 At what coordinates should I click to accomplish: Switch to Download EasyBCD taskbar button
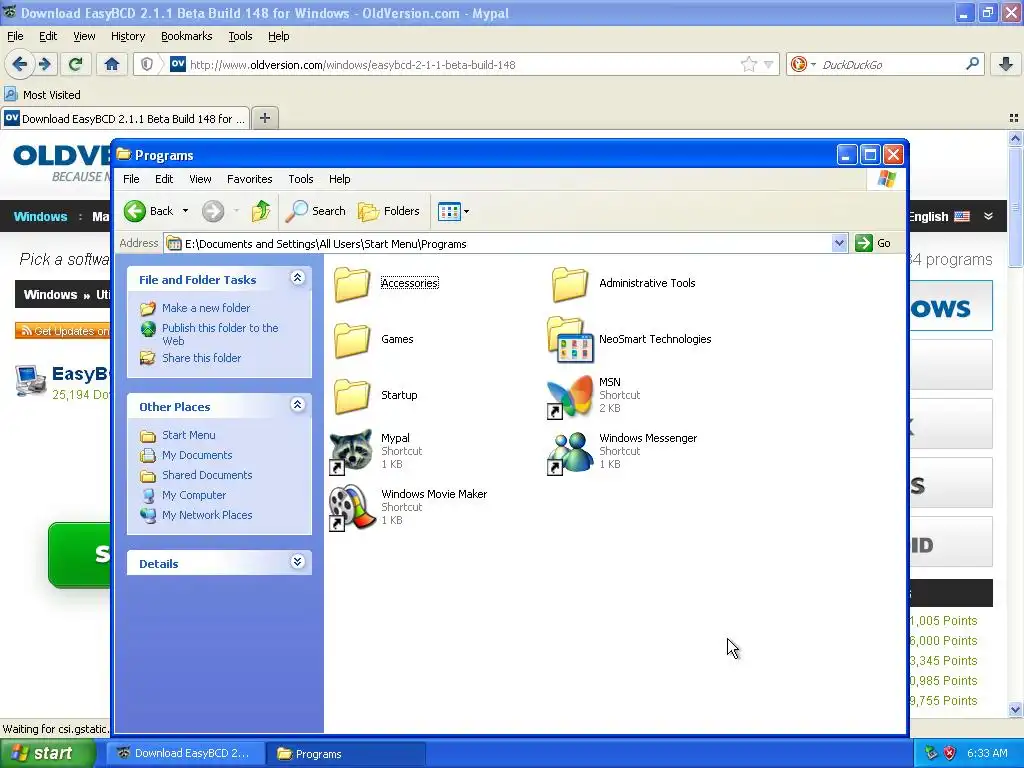click(185, 754)
